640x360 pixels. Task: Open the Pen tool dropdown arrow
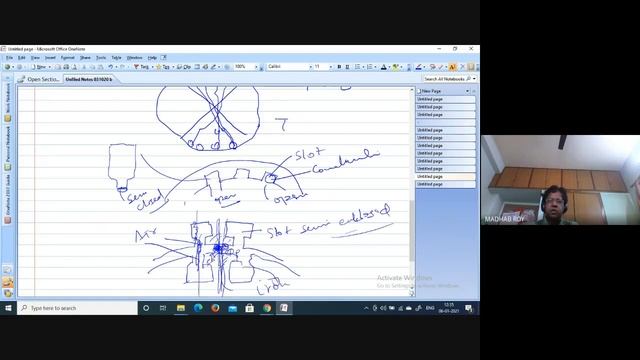pyautogui.click(x=218, y=67)
